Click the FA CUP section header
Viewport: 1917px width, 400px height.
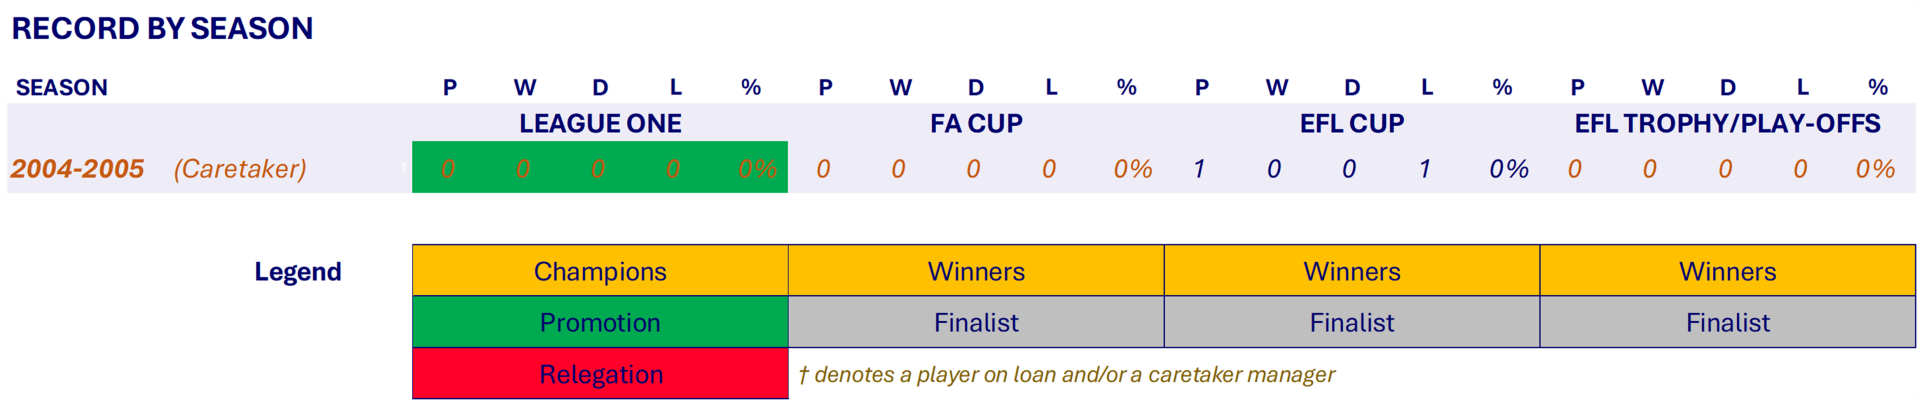coord(976,124)
